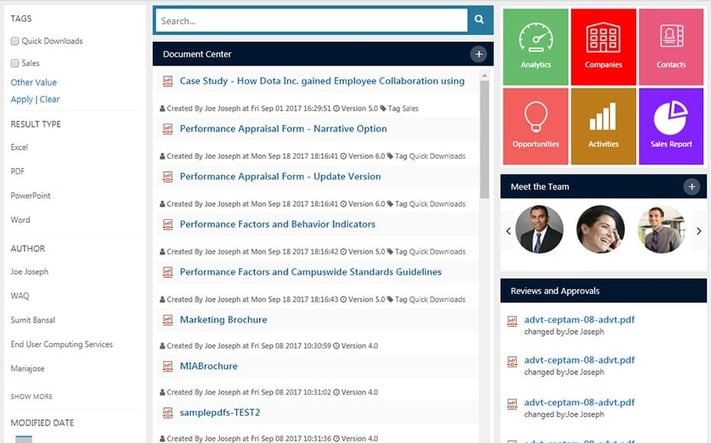Screen dimensions: 711x443
Task: Filter results by Excel type
Action: [x=19, y=147]
